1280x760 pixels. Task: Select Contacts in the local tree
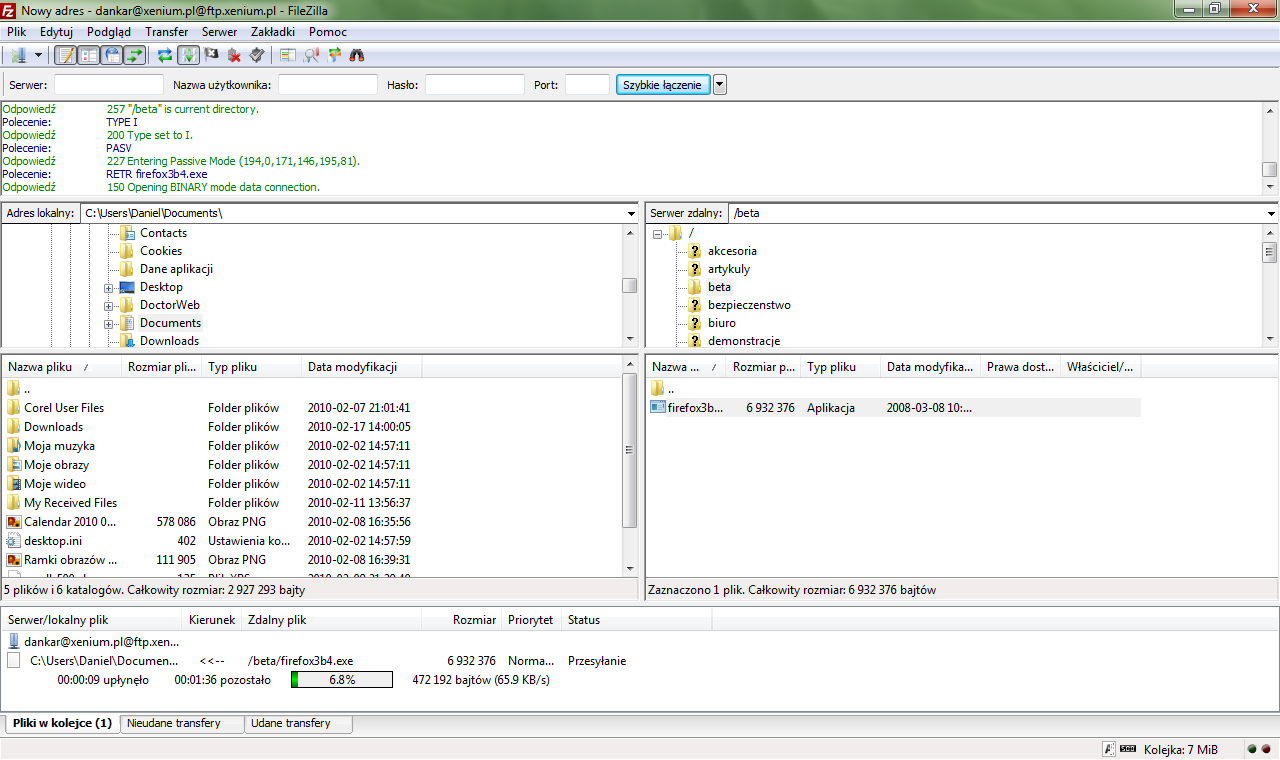click(163, 233)
